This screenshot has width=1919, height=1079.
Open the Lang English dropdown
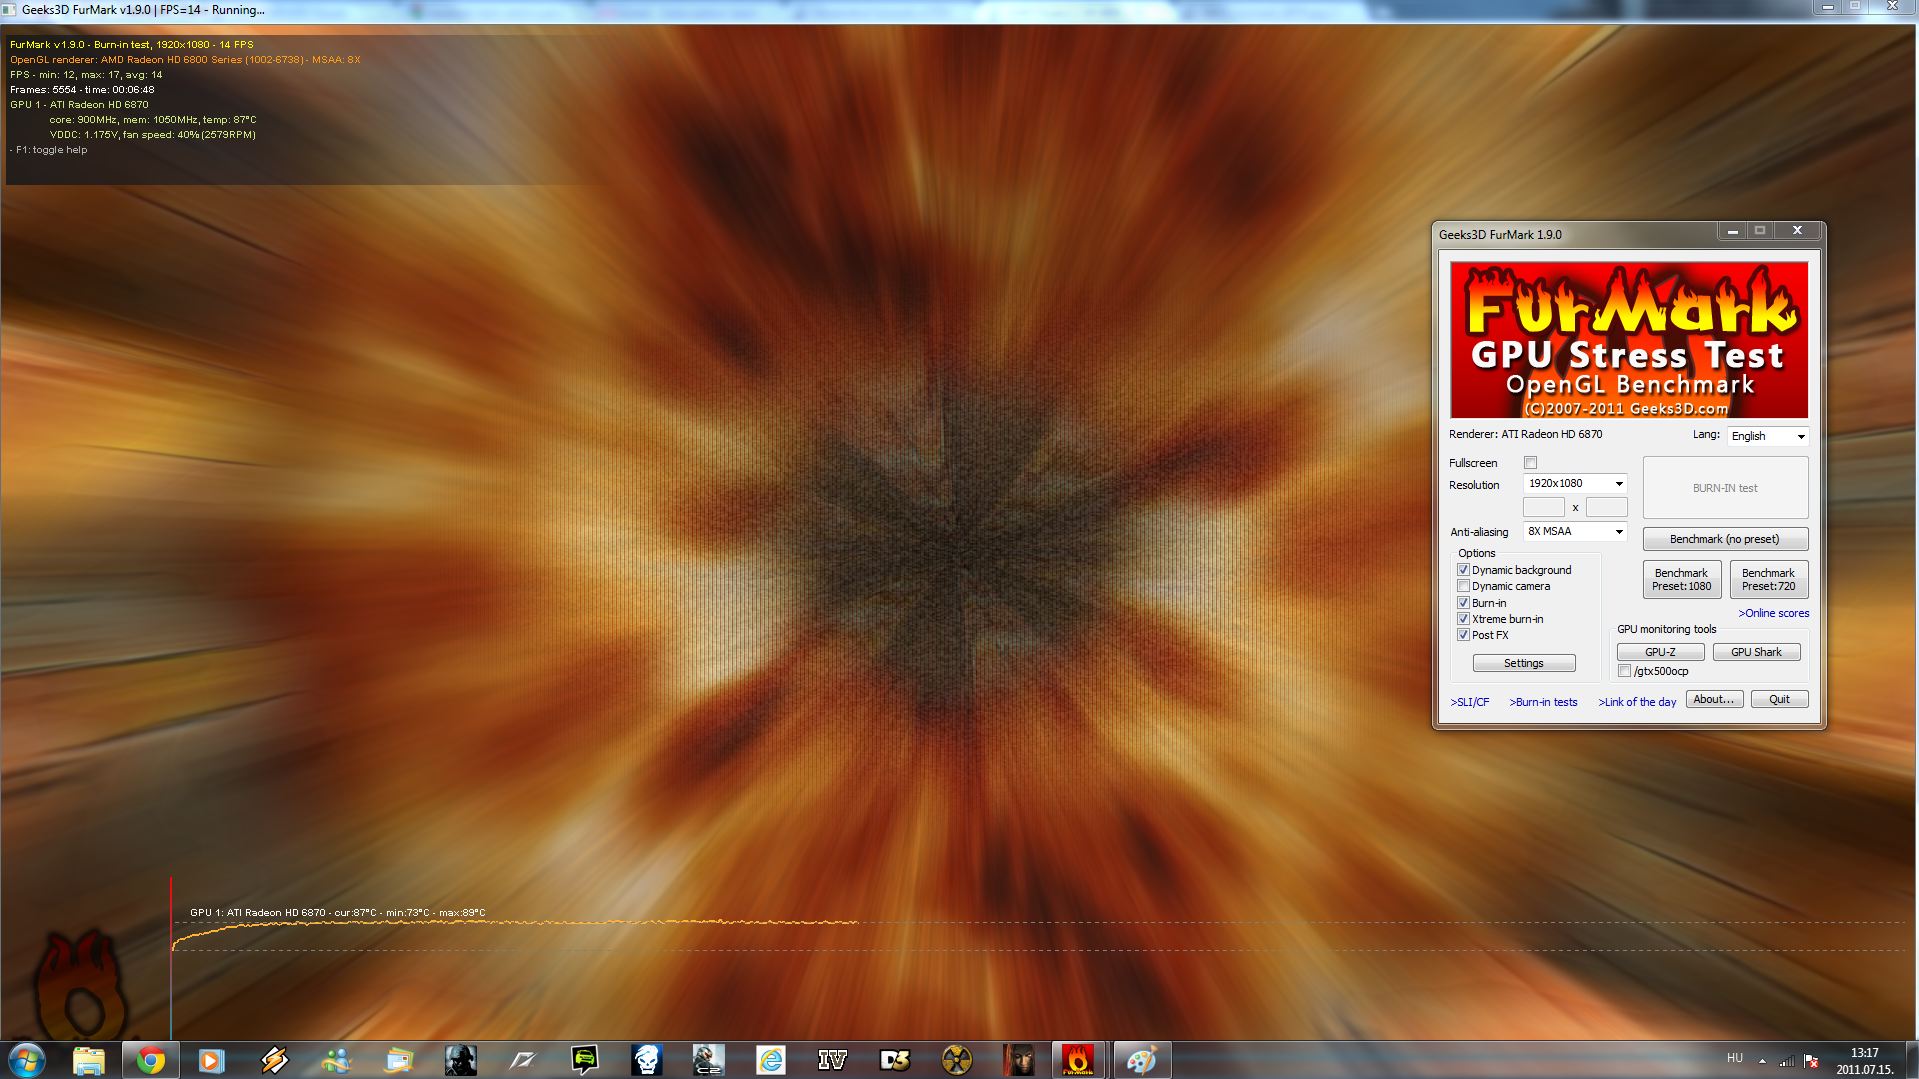(1768, 436)
